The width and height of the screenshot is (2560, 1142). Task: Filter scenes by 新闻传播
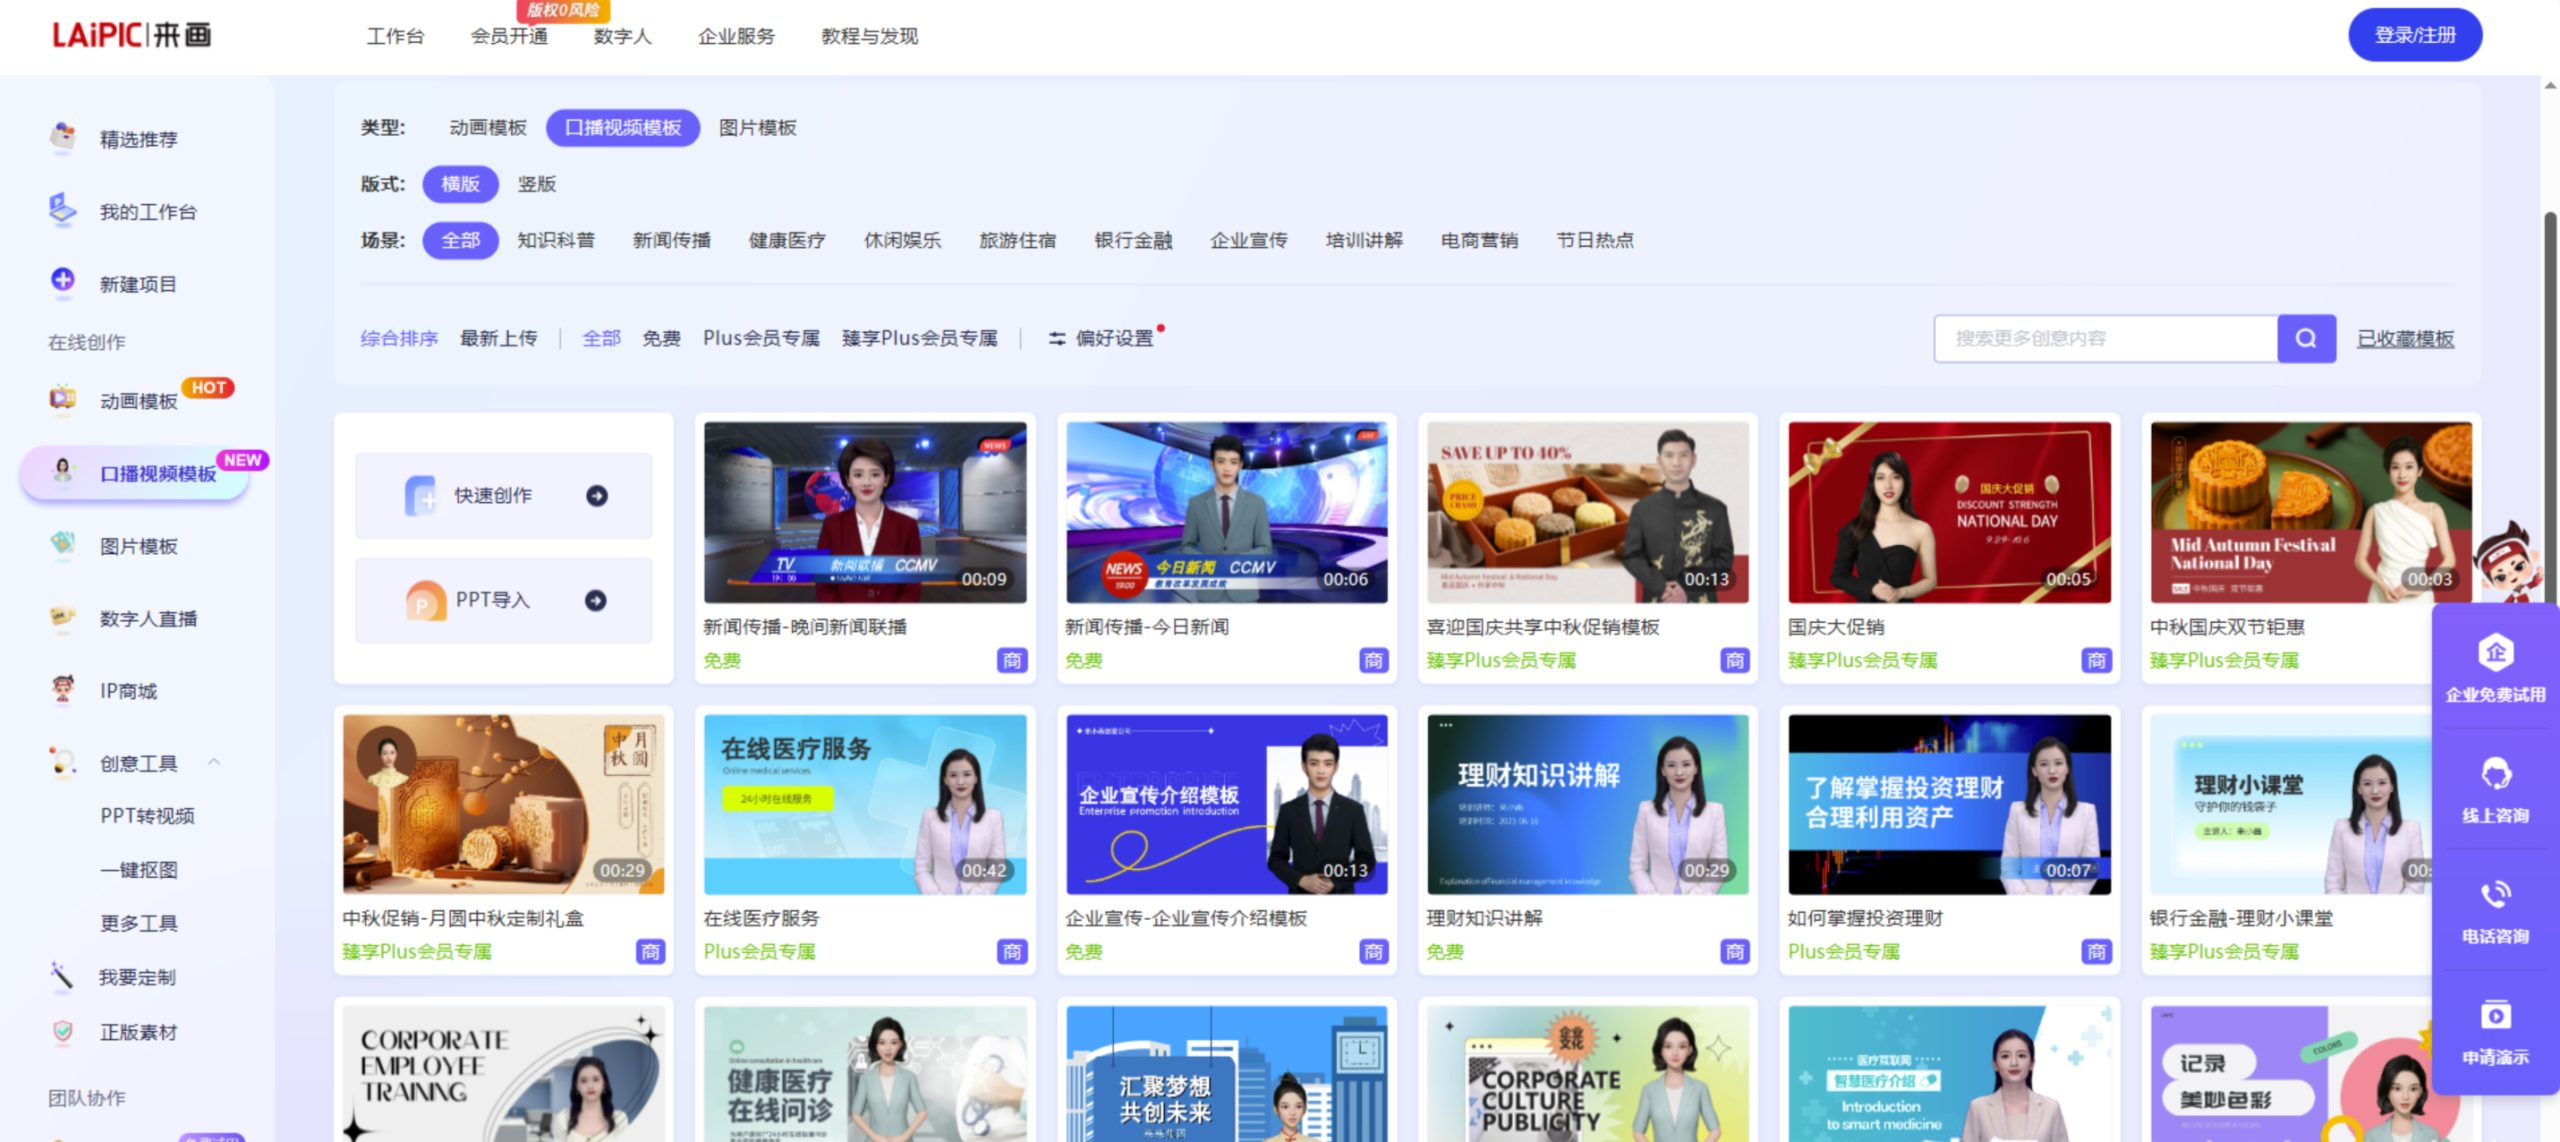pos(672,240)
